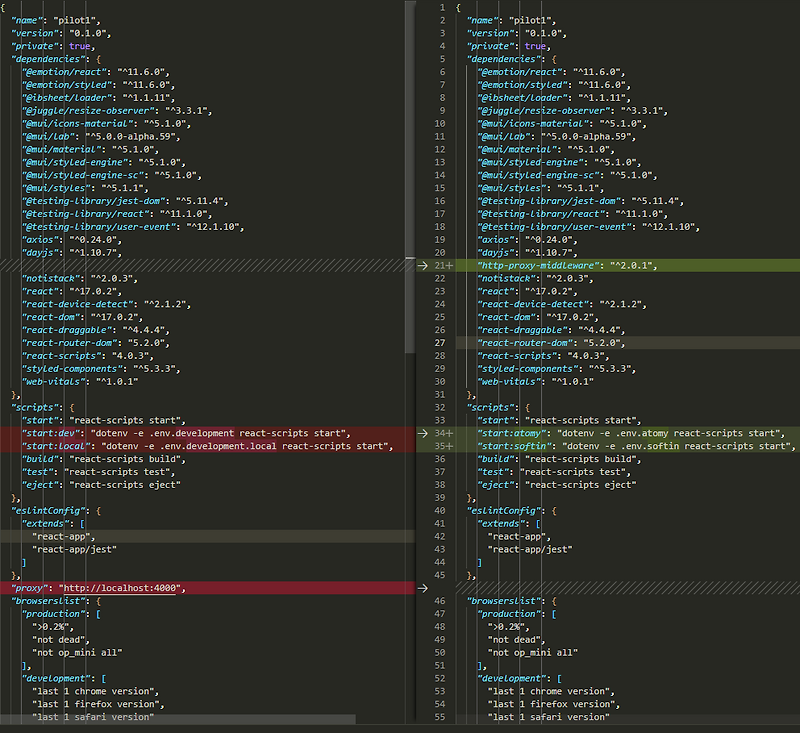Click line number 32 in the gutter
800x733 pixels.
[x=440, y=407]
